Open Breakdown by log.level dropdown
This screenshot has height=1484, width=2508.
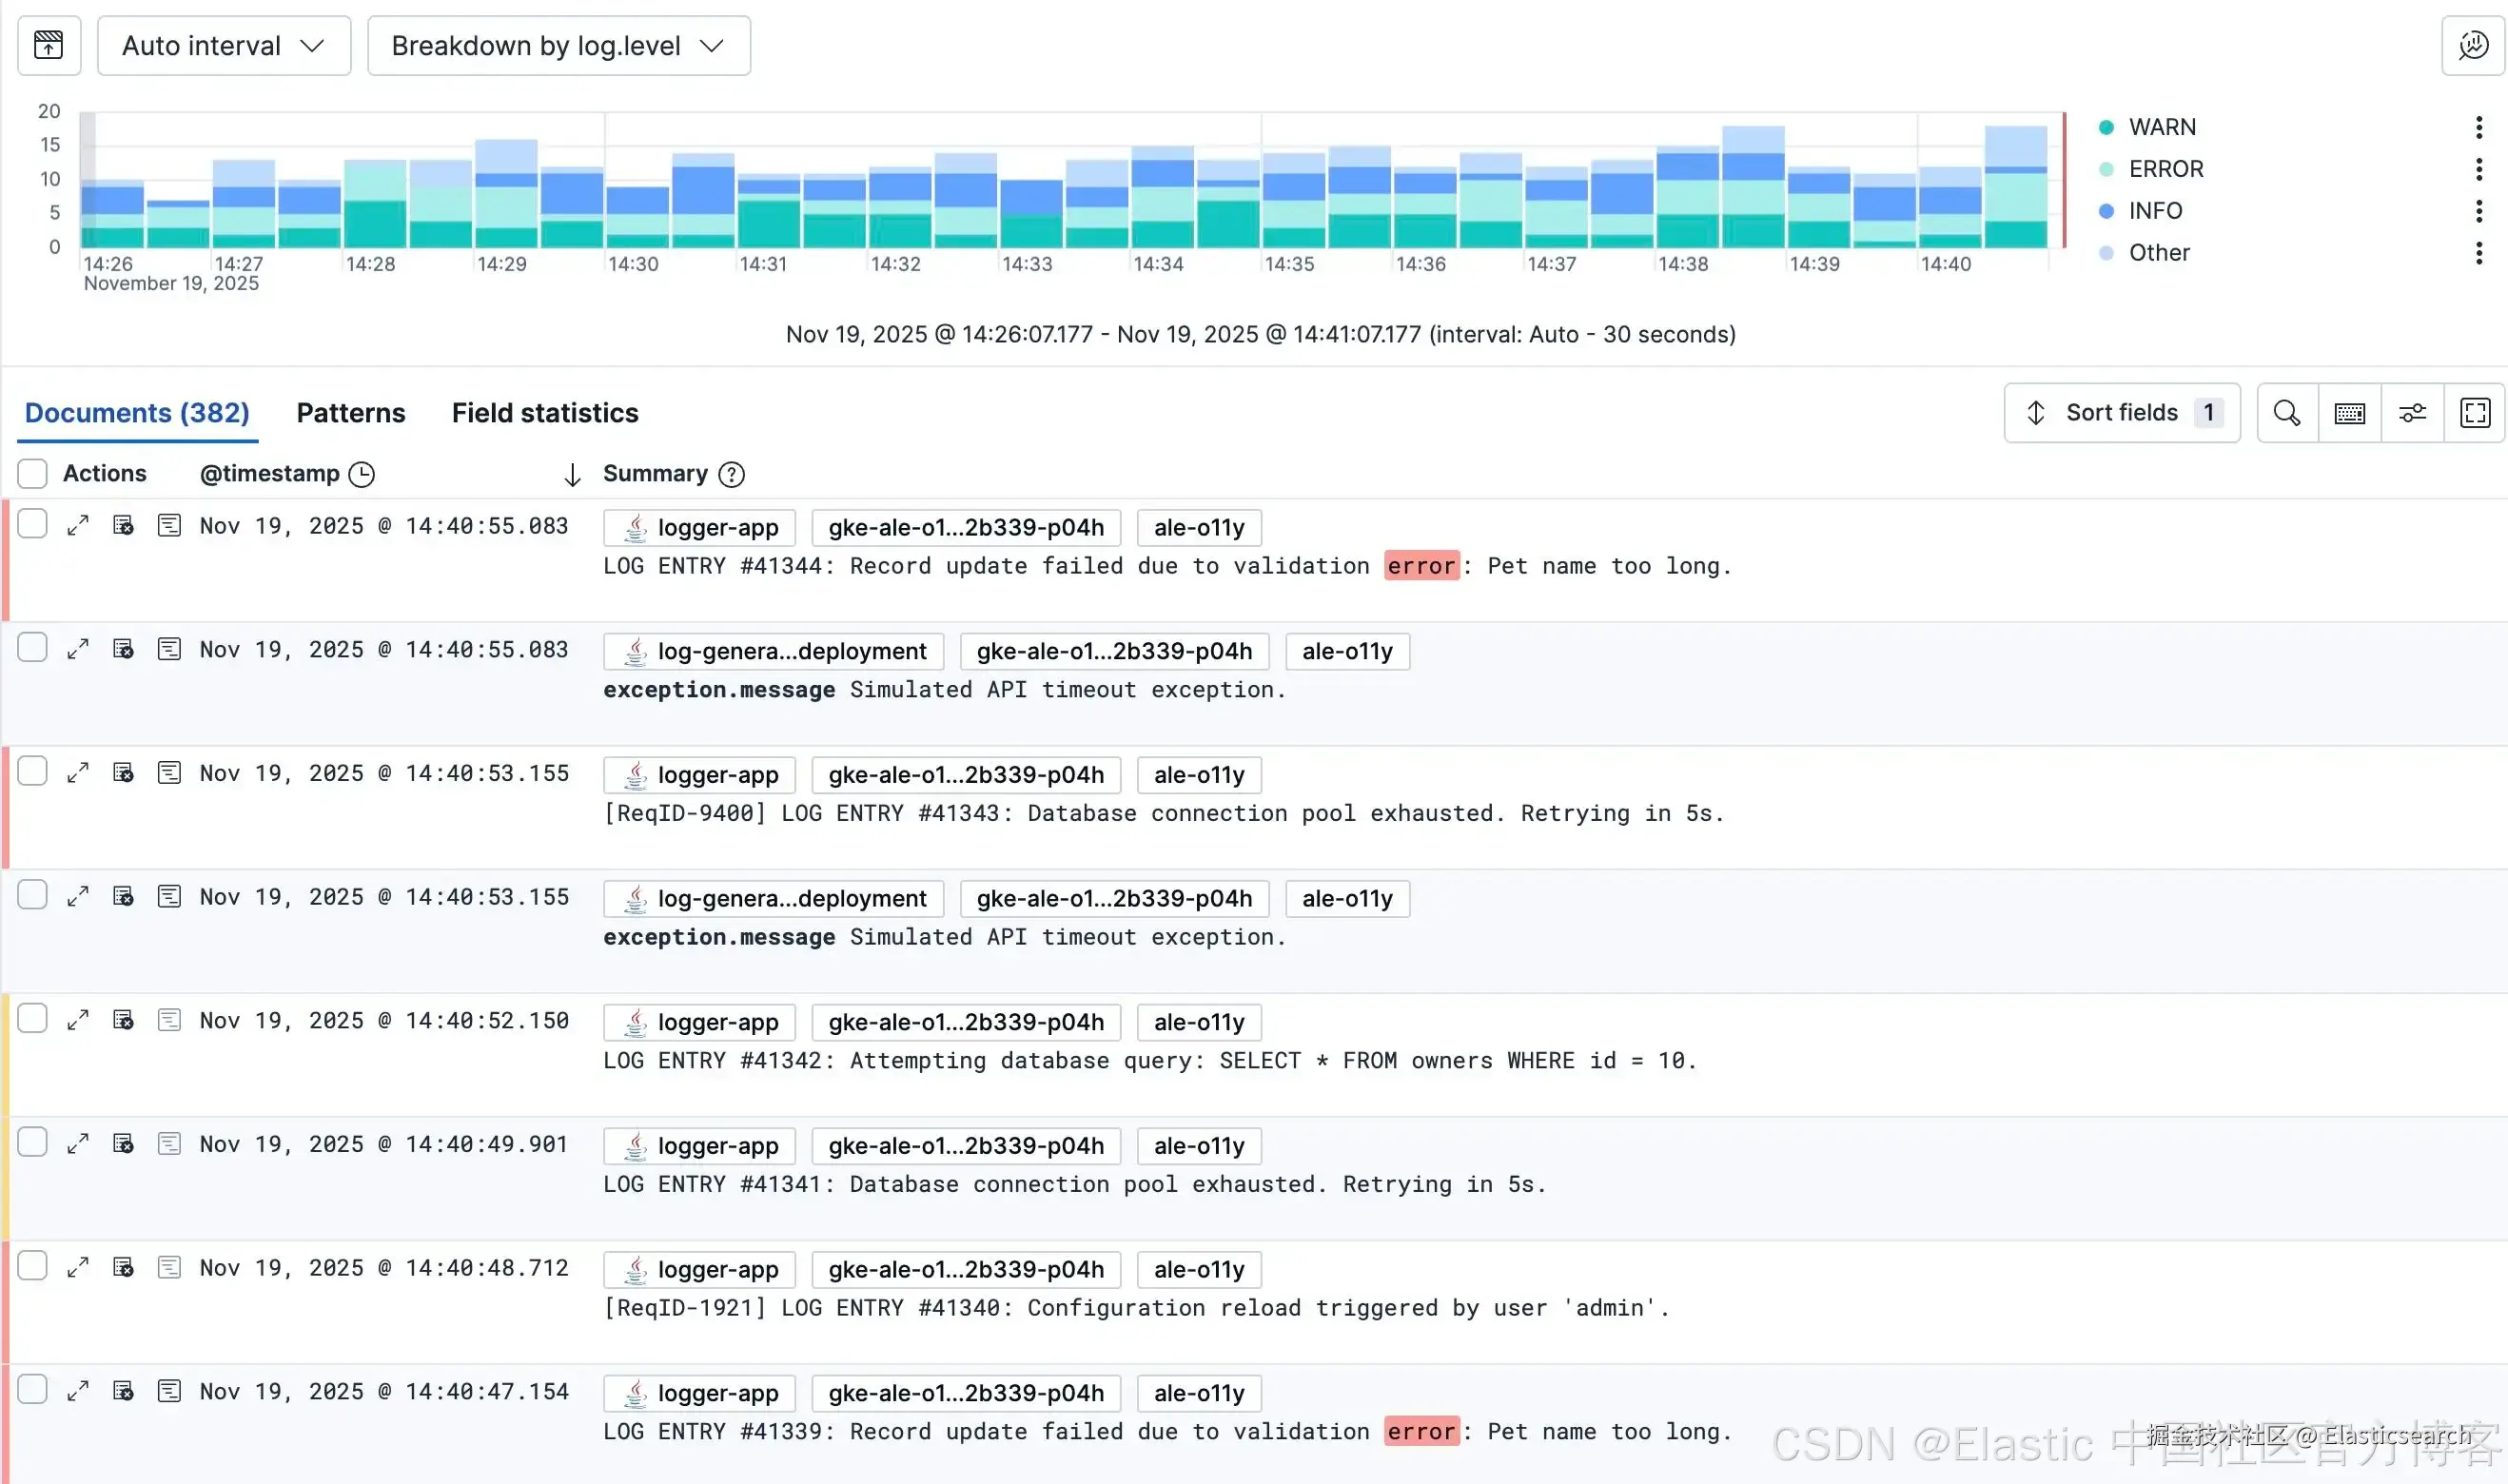[558, 45]
